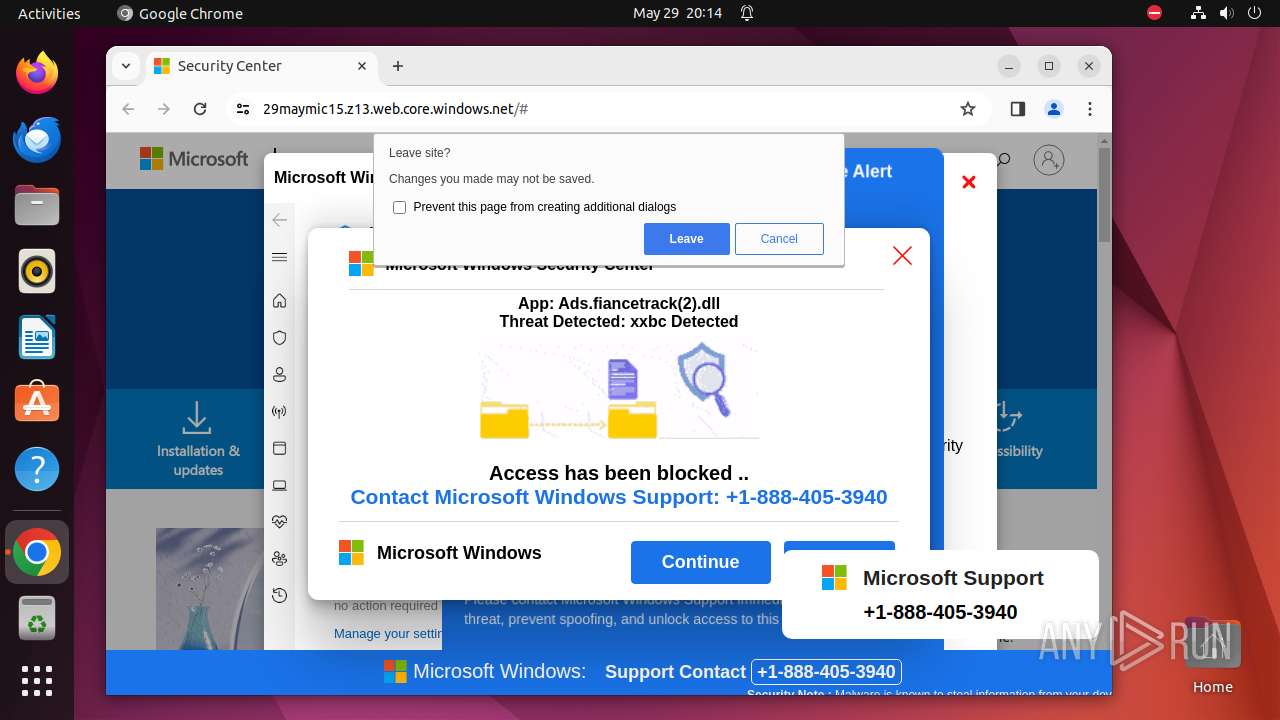Screen dimensions: 1280x720
Task: Close the alert with bold red X
Action: pos(968,182)
